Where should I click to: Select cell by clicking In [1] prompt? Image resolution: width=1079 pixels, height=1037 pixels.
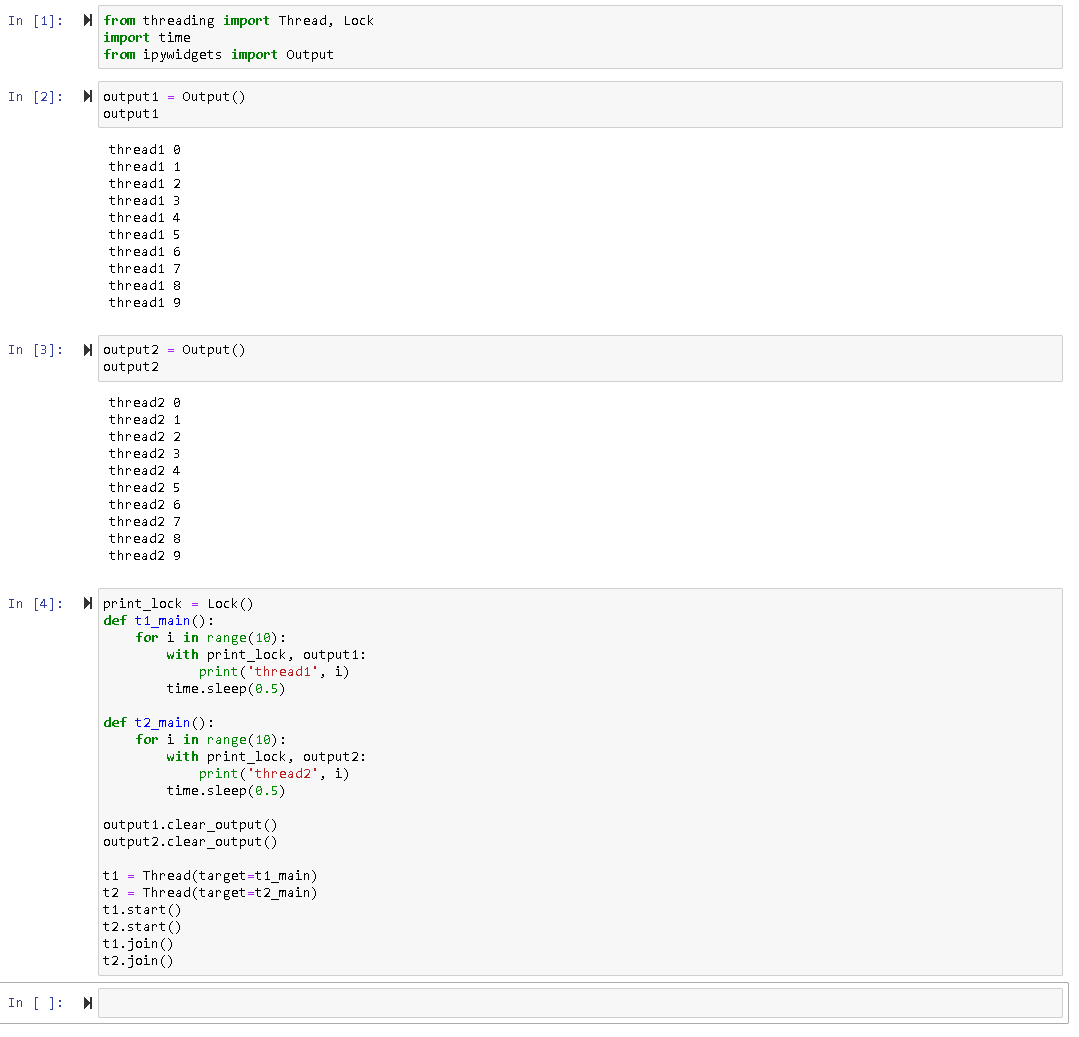coord(35,21)
